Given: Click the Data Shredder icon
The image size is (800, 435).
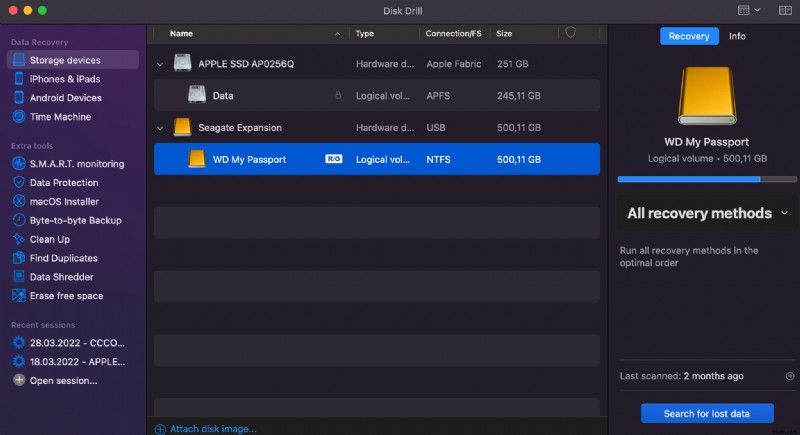Looking at the screenshot, I should click(x=19, y=277).
